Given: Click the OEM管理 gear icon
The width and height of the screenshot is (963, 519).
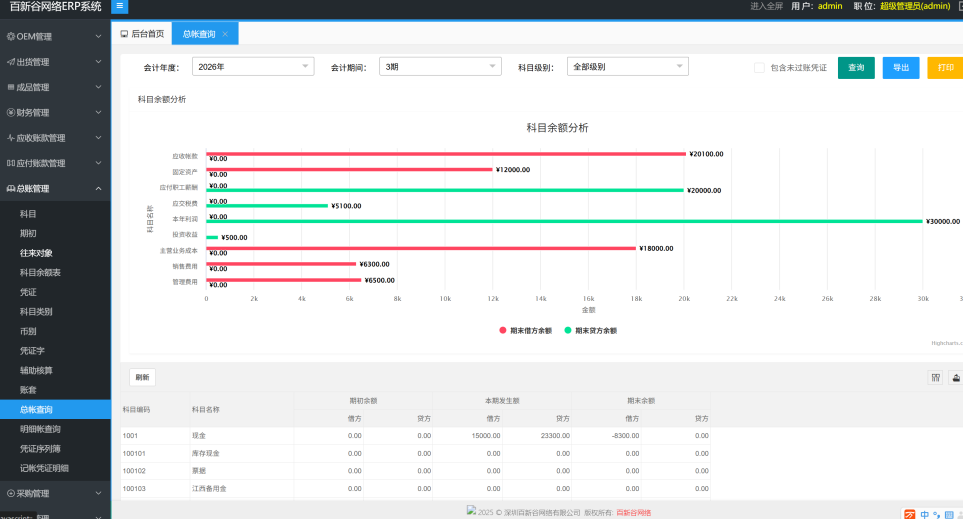Looking at the screenshot, I should coord(10,37).
